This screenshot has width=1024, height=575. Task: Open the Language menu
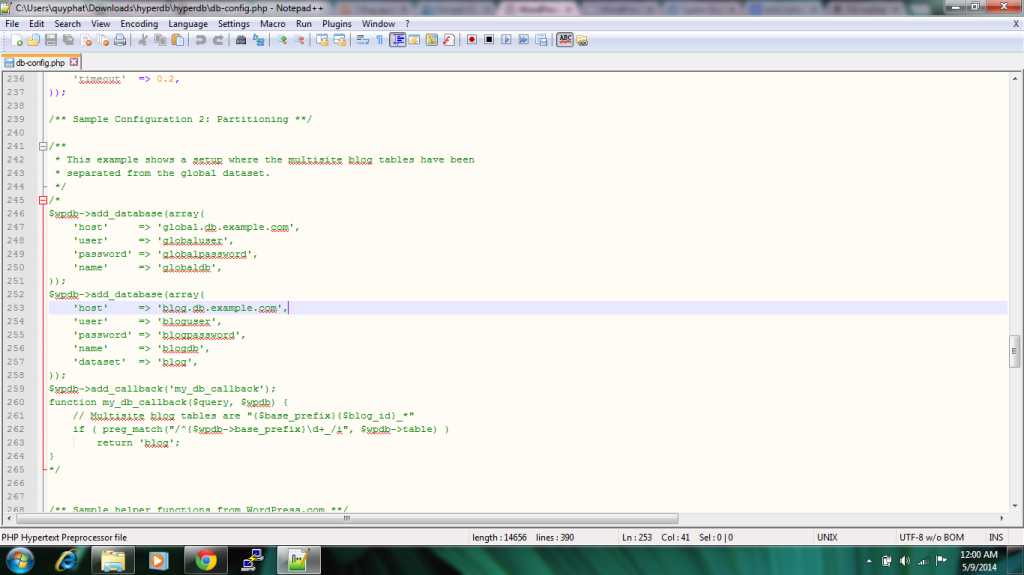(x=188, y=24)
